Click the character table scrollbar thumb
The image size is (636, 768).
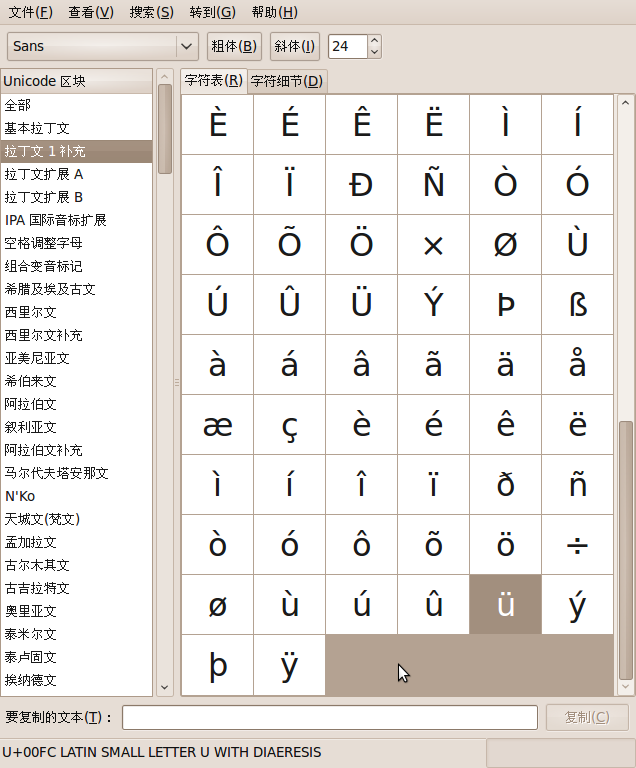pyautogui.click(x=625, y=550)
